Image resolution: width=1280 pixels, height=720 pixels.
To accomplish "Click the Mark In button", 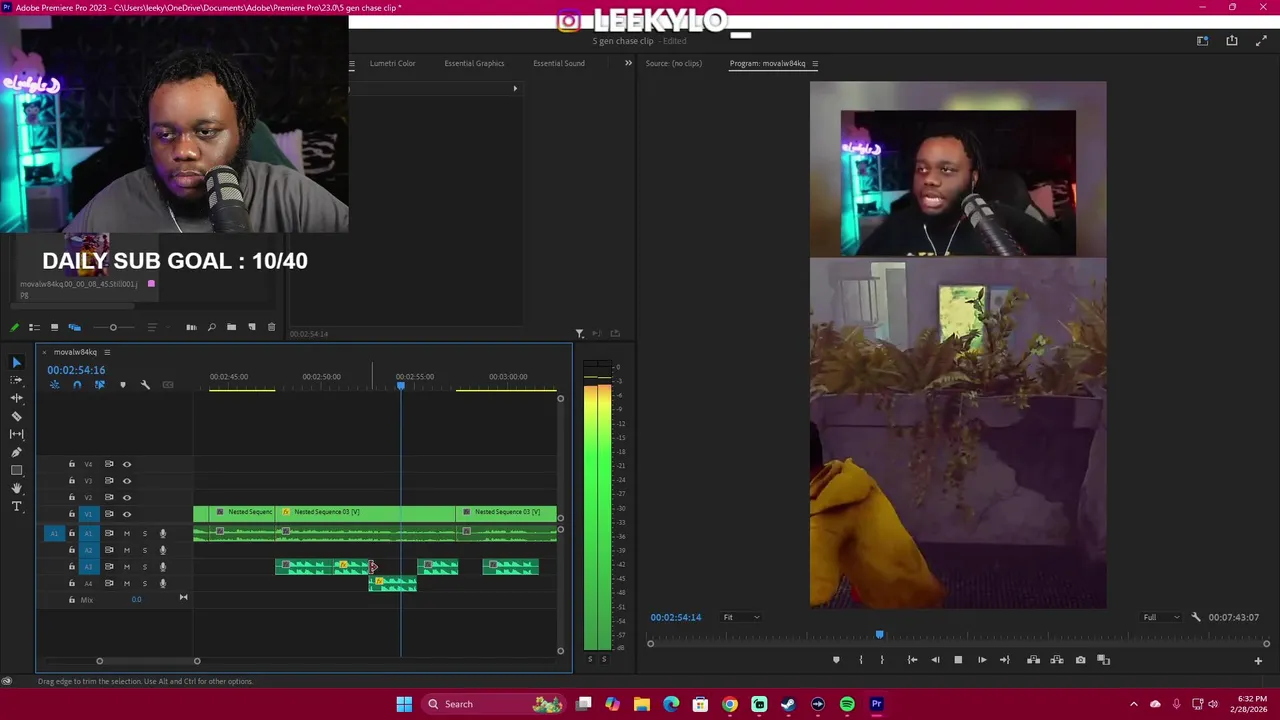I will 860,660.
